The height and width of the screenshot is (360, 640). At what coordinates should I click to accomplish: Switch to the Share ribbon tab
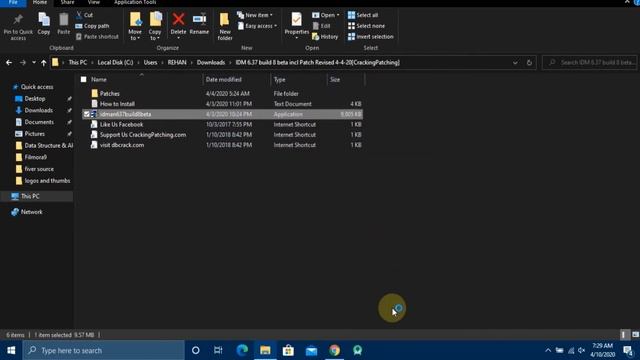(67, 2)
